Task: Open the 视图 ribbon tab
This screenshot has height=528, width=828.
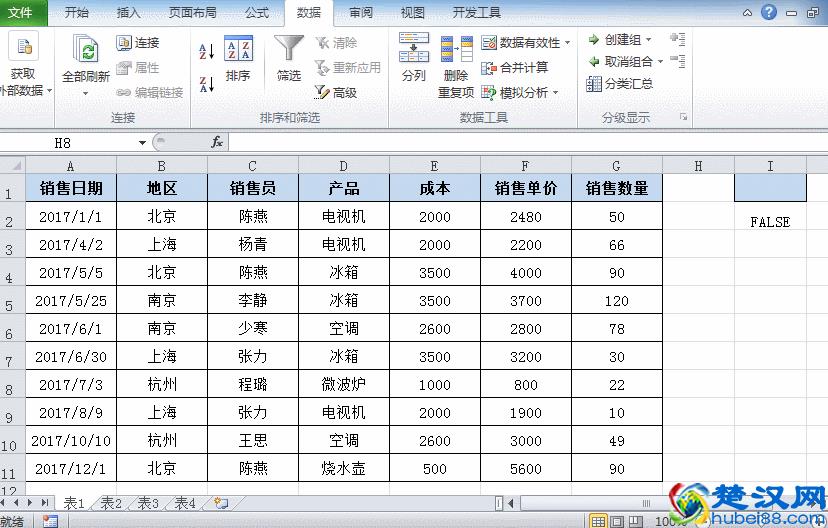Action: pos(412,13)
